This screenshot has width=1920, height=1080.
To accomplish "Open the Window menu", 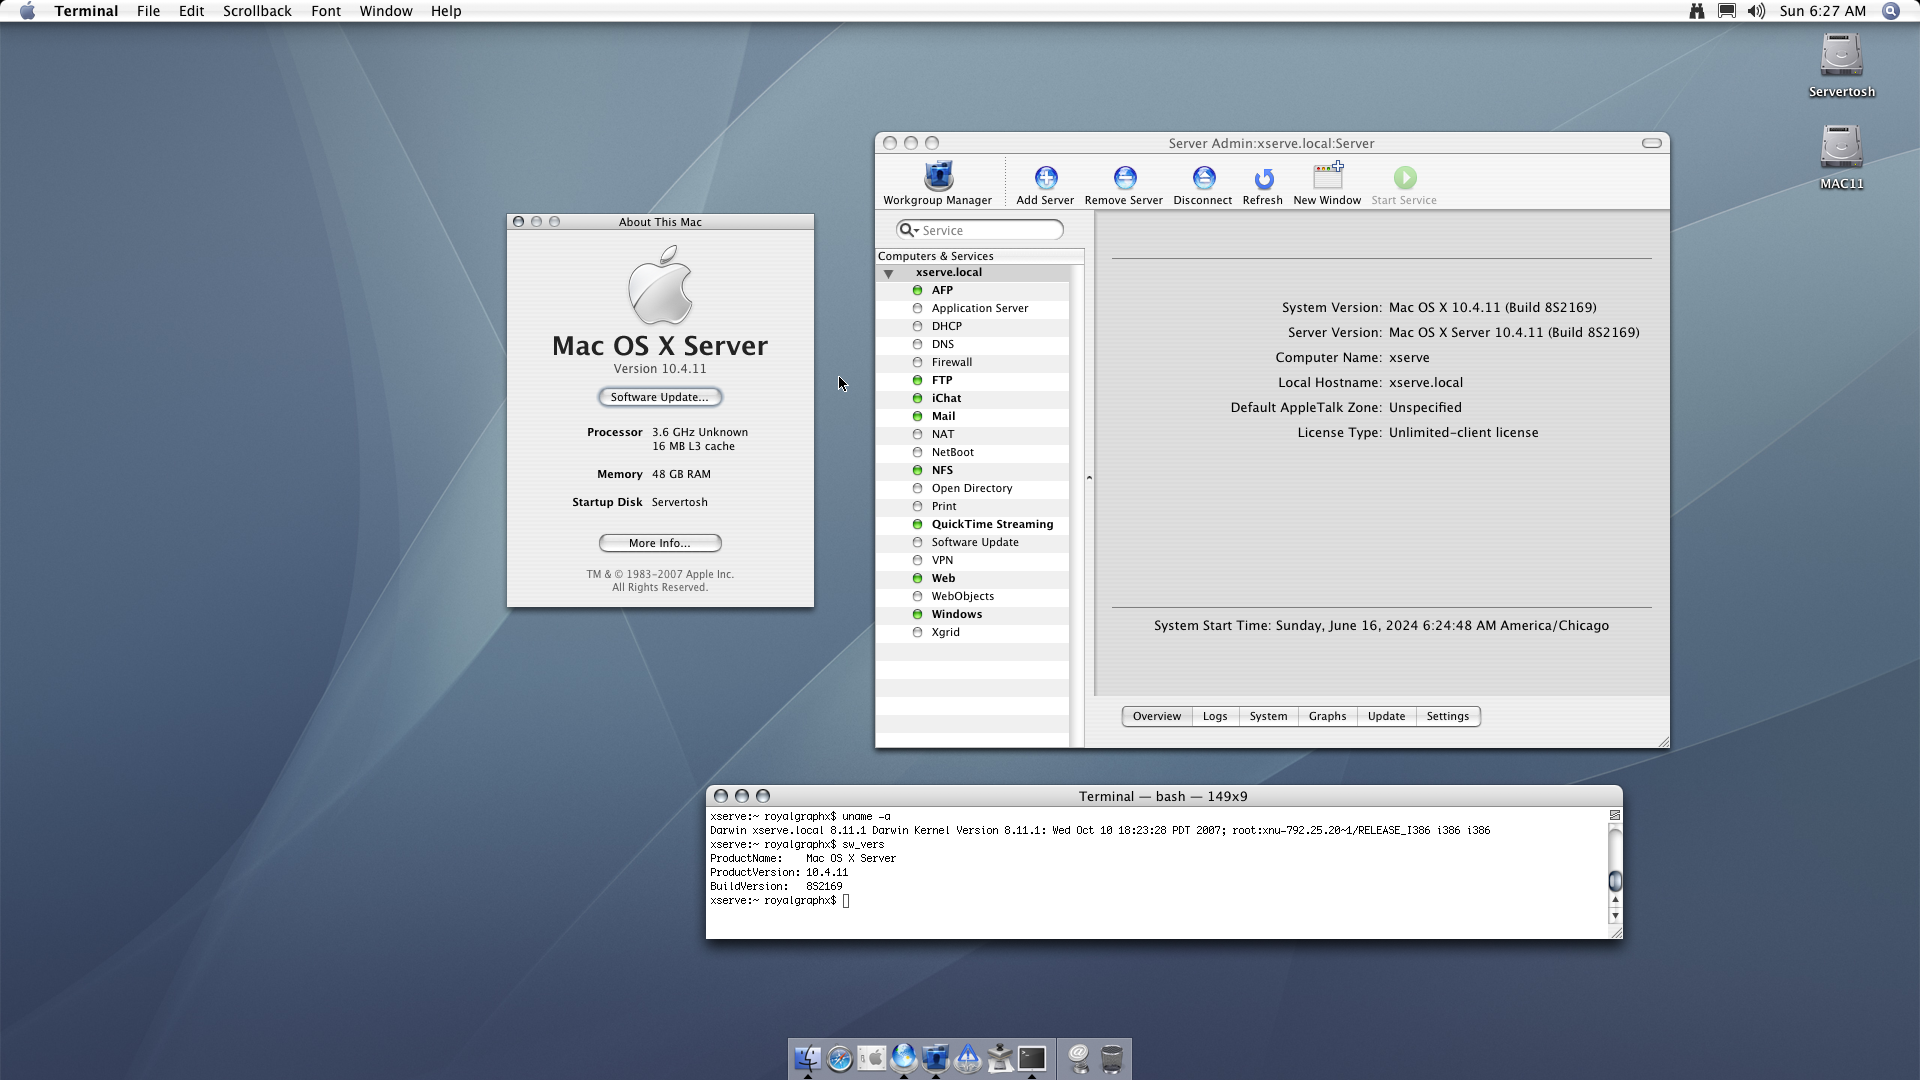I will (x=386, y=11).
